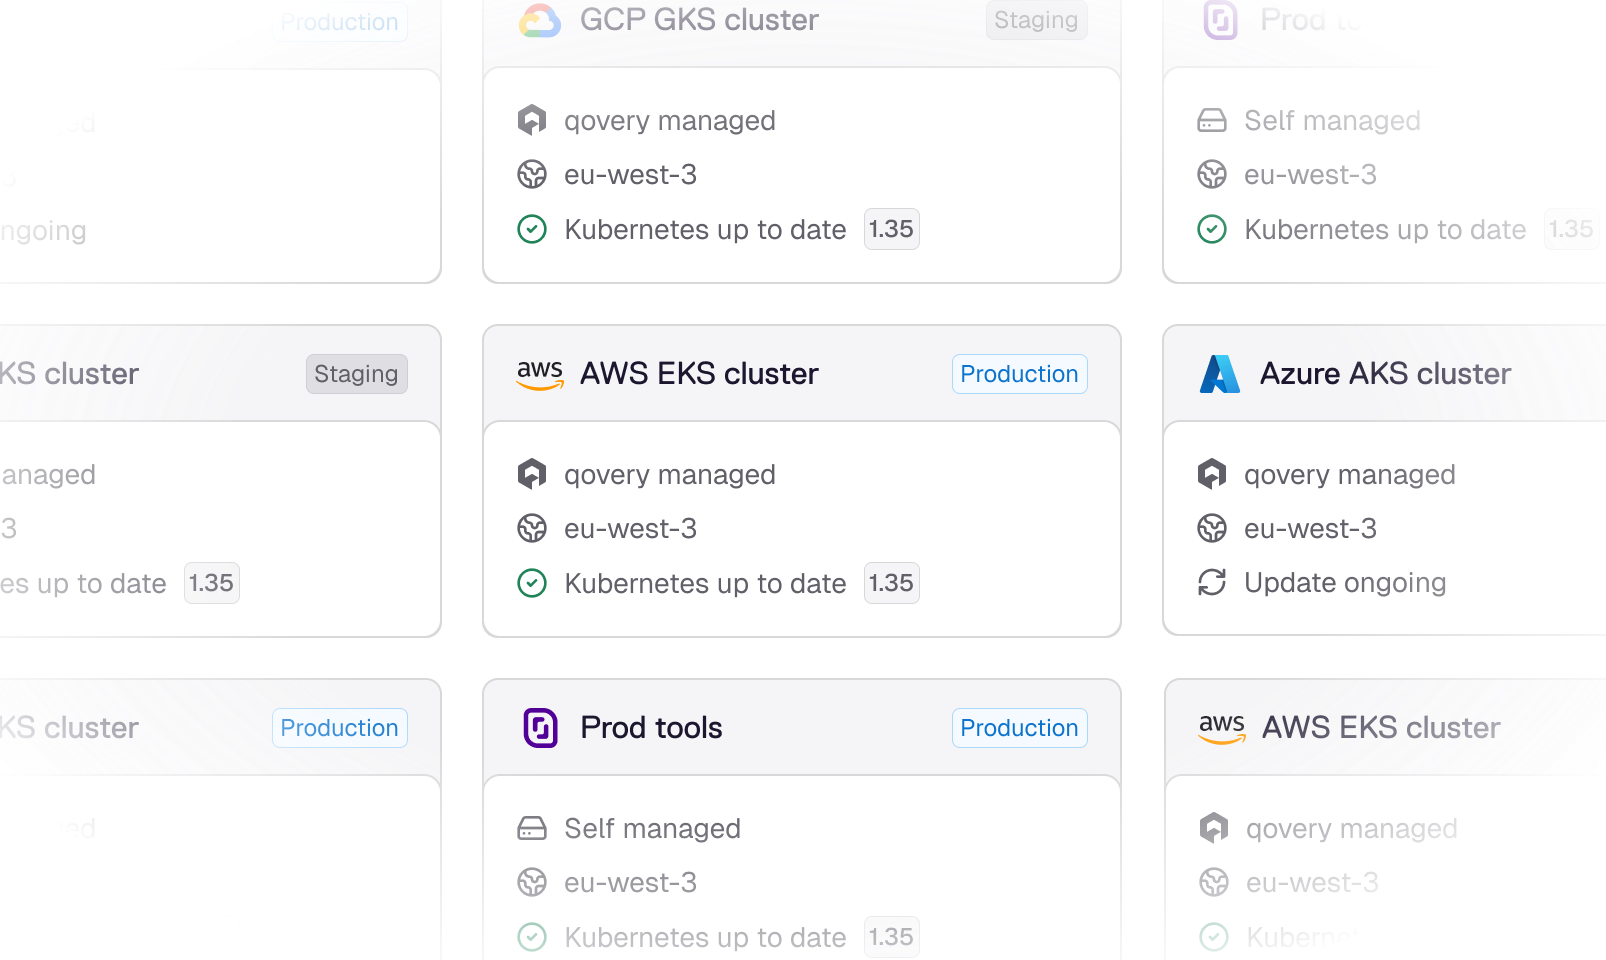Screen dimensions: 1606x960
Task: Click the qovery icon in center AWS EKS card
Action: pos(532,474)
